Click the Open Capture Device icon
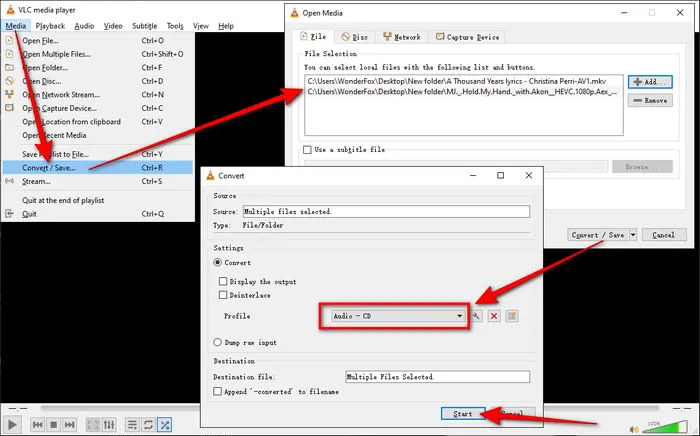700x436 pixels. [9, 108]
